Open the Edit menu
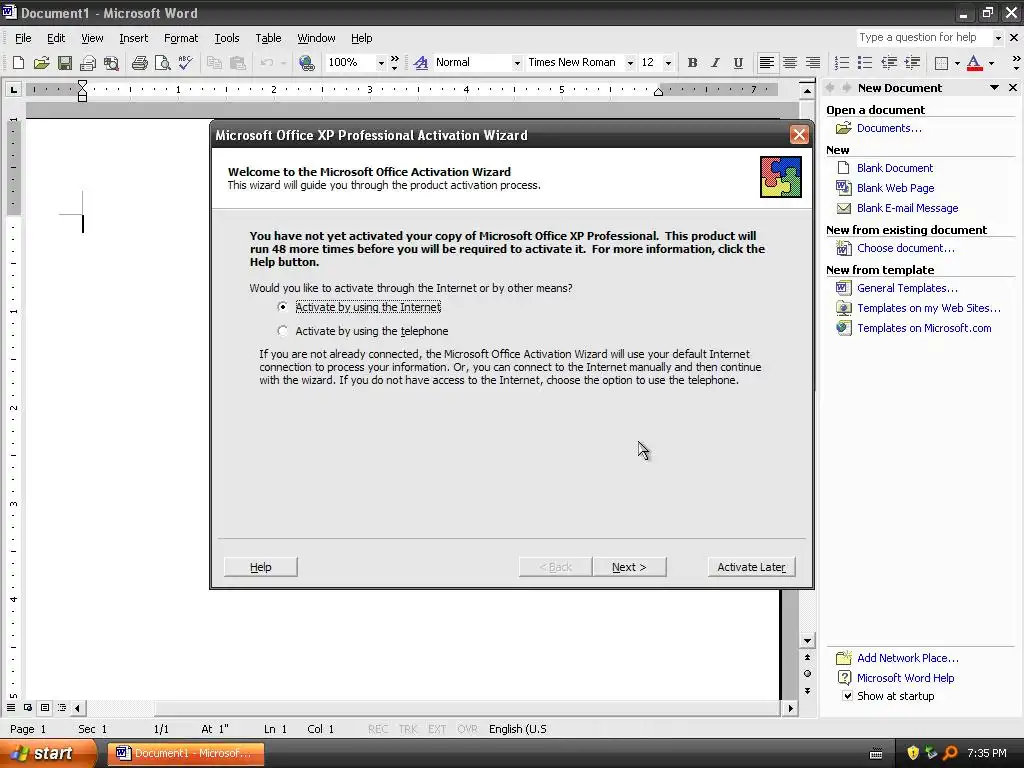 click(x=56, y=38)
